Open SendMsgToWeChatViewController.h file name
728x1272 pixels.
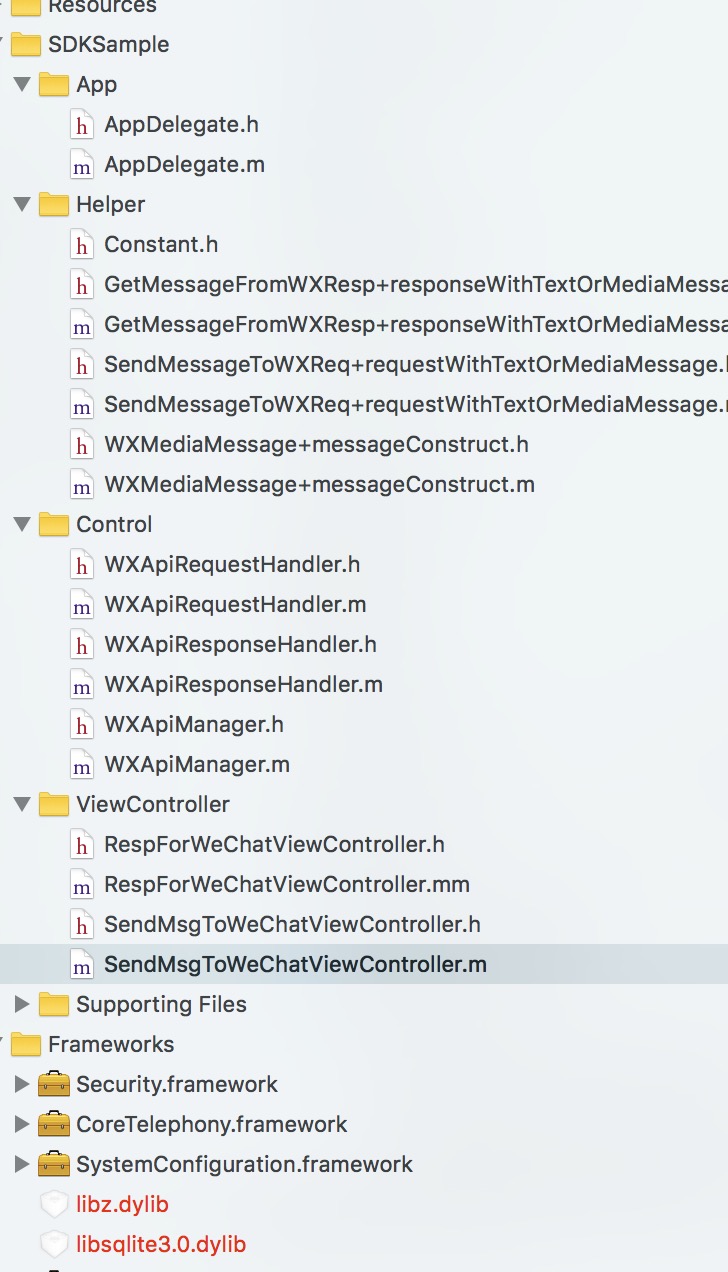click(292, 925)
